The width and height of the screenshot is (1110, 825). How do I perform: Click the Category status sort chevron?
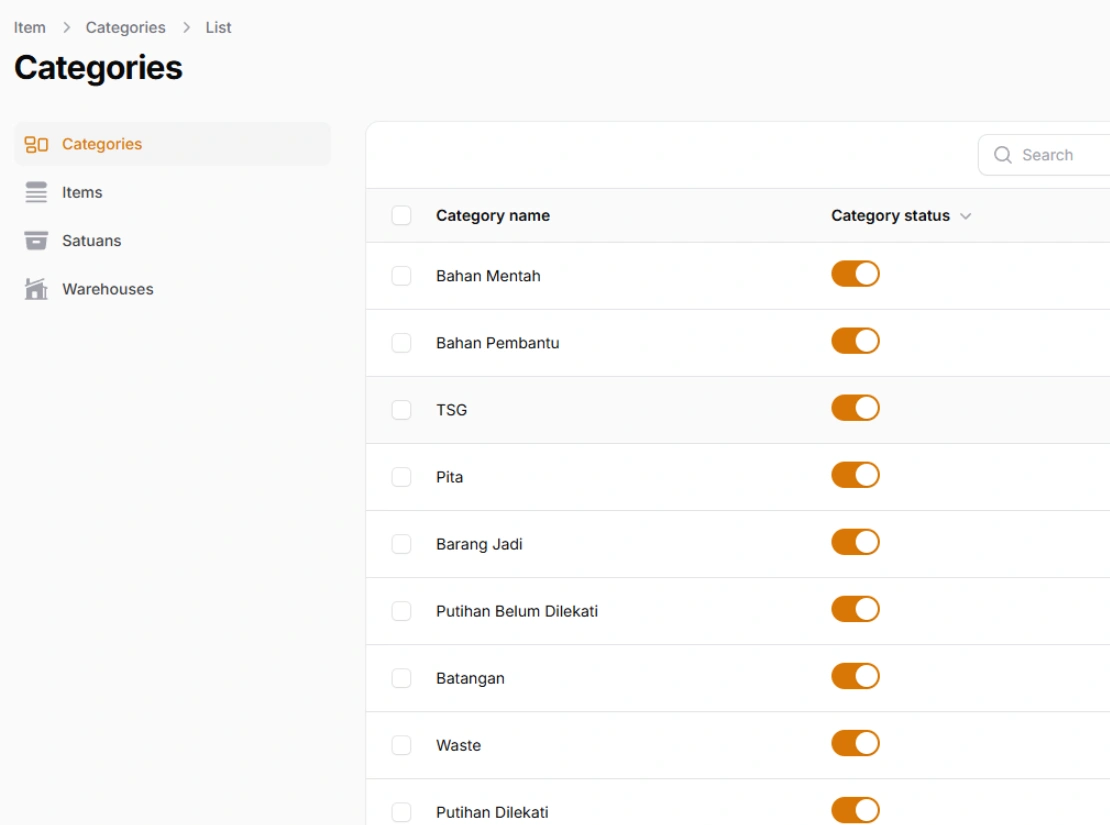pos(965,217)
